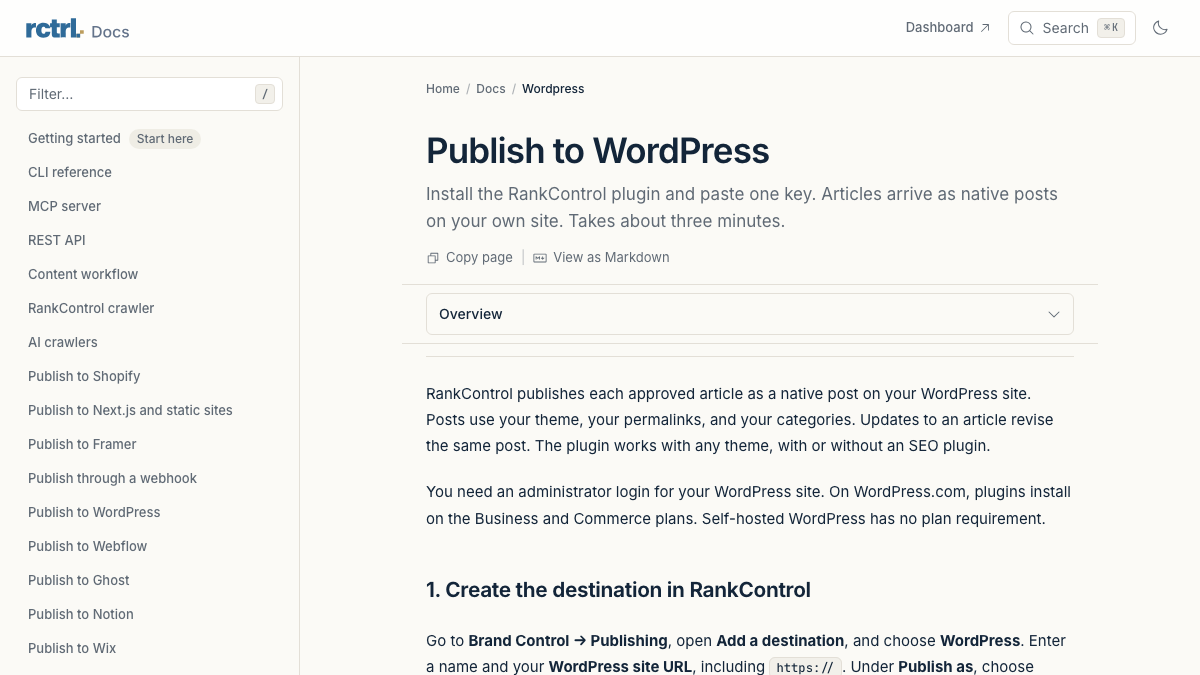Image resolution: width=1200 pixels, height=675 pixels.
Task: Open AI crawlers in sidebar
Action: [63, 342]
